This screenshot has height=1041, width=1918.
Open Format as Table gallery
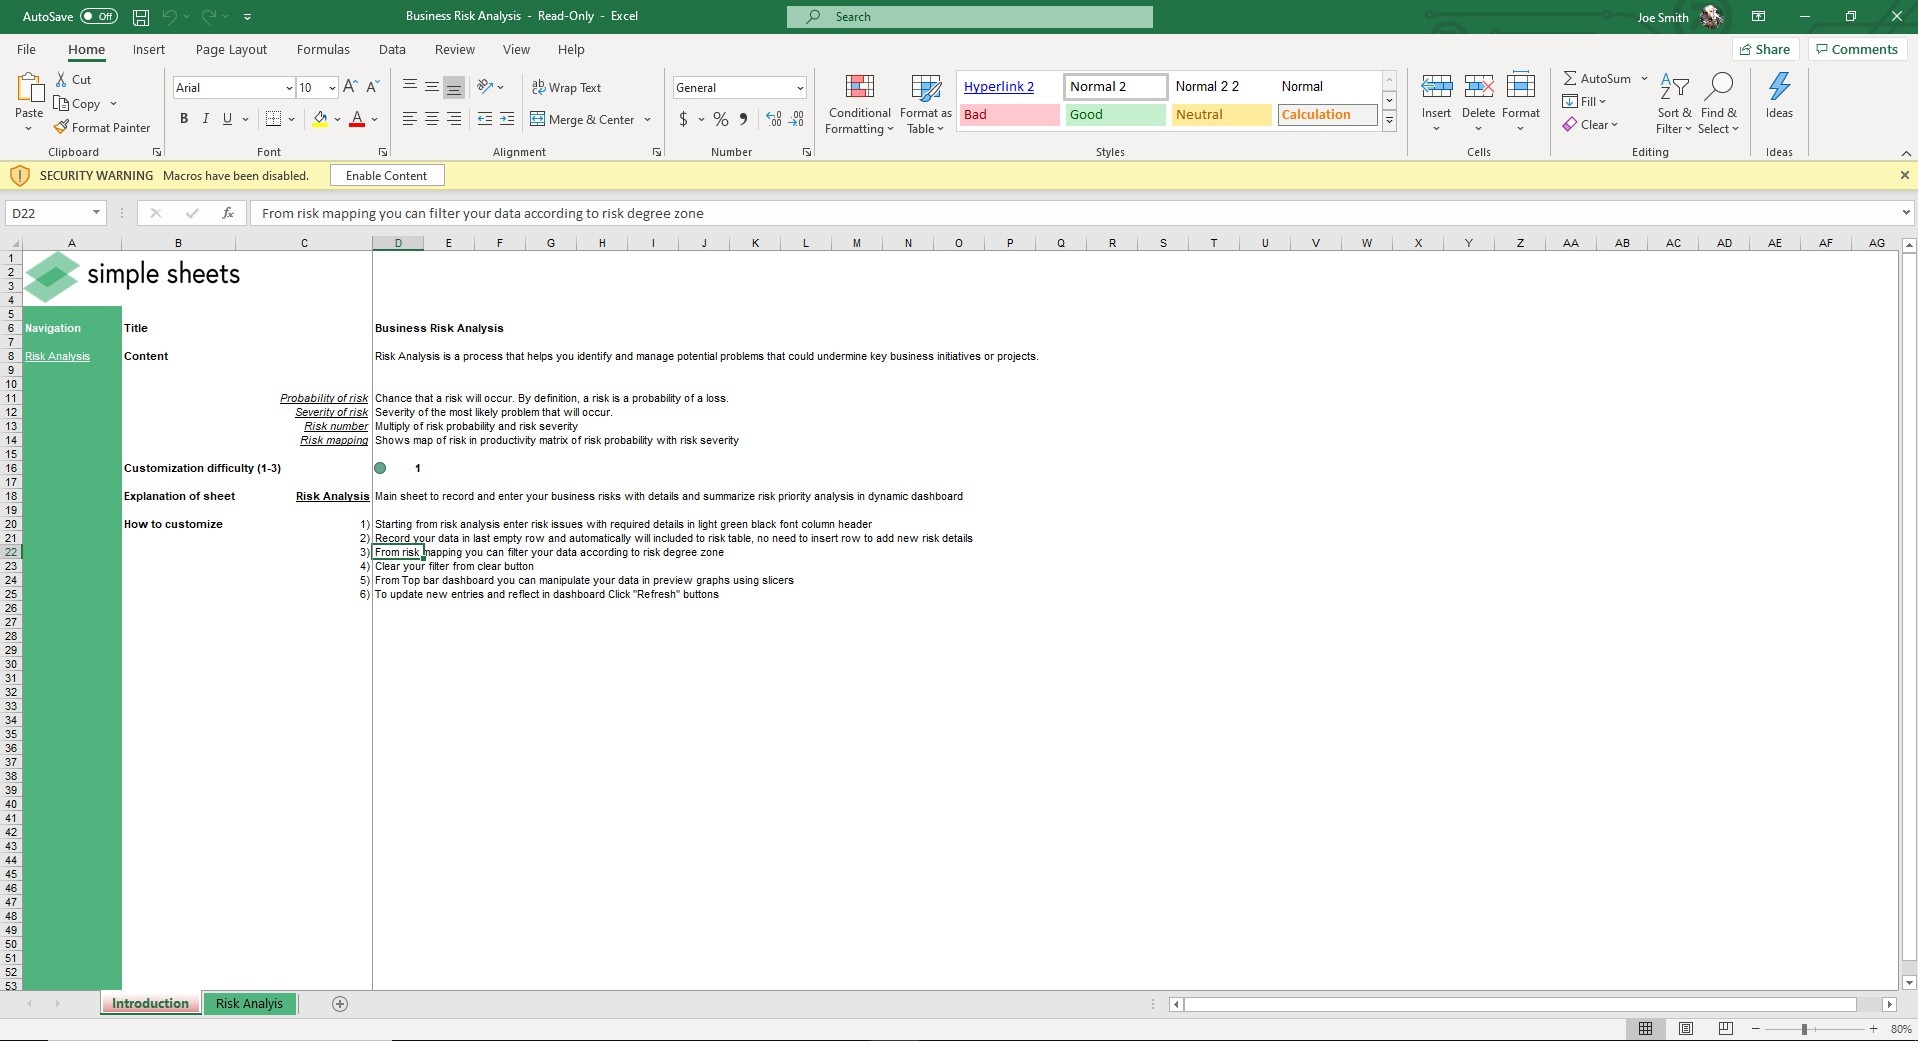(926, 104)
